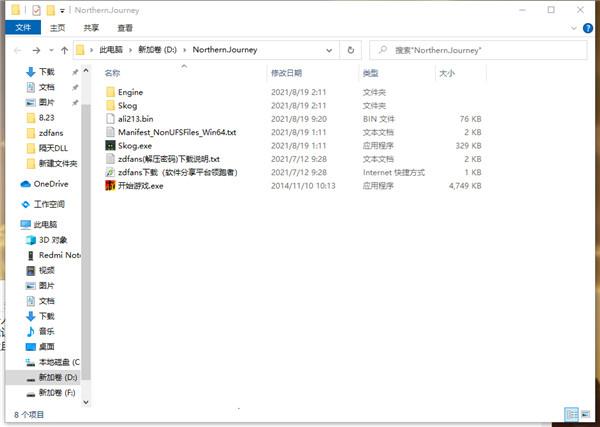Viewport: 600px width, 427px height.
Task: Open the zdfans folder in sidebar
Action: (x=51, y=133)
